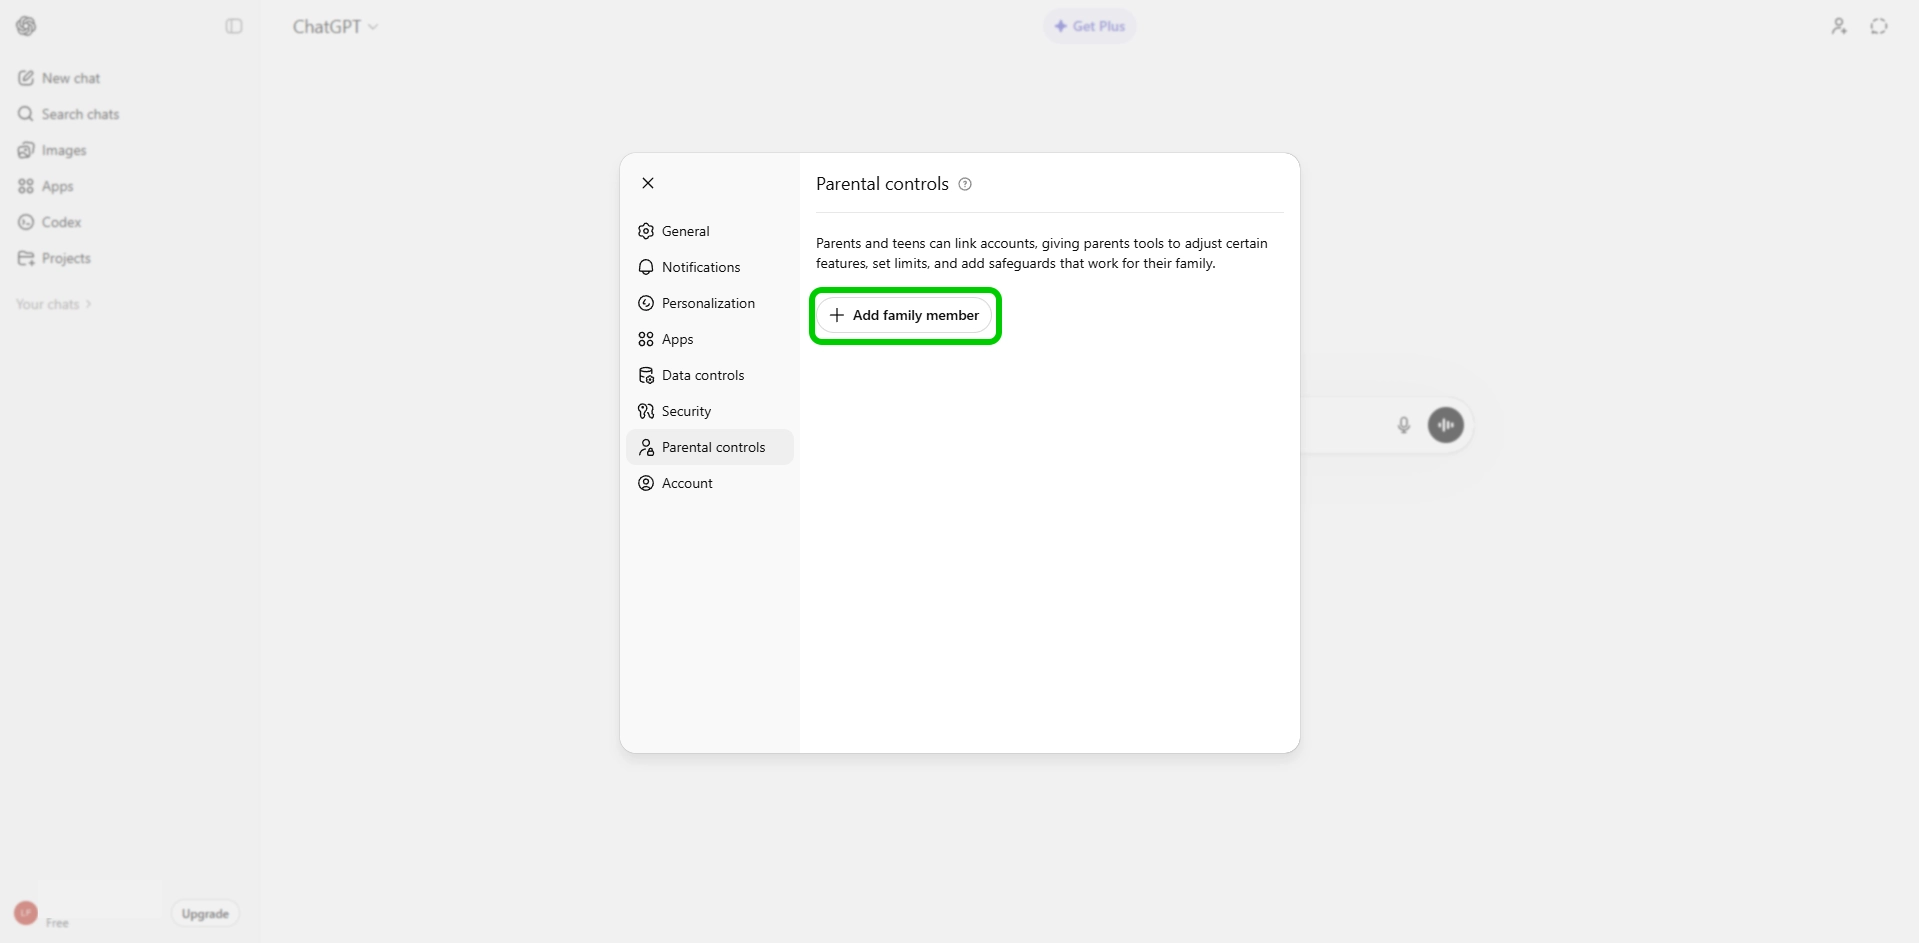
Task: Select the microphone icon for voice dictation
Action: coord(1404,425)
